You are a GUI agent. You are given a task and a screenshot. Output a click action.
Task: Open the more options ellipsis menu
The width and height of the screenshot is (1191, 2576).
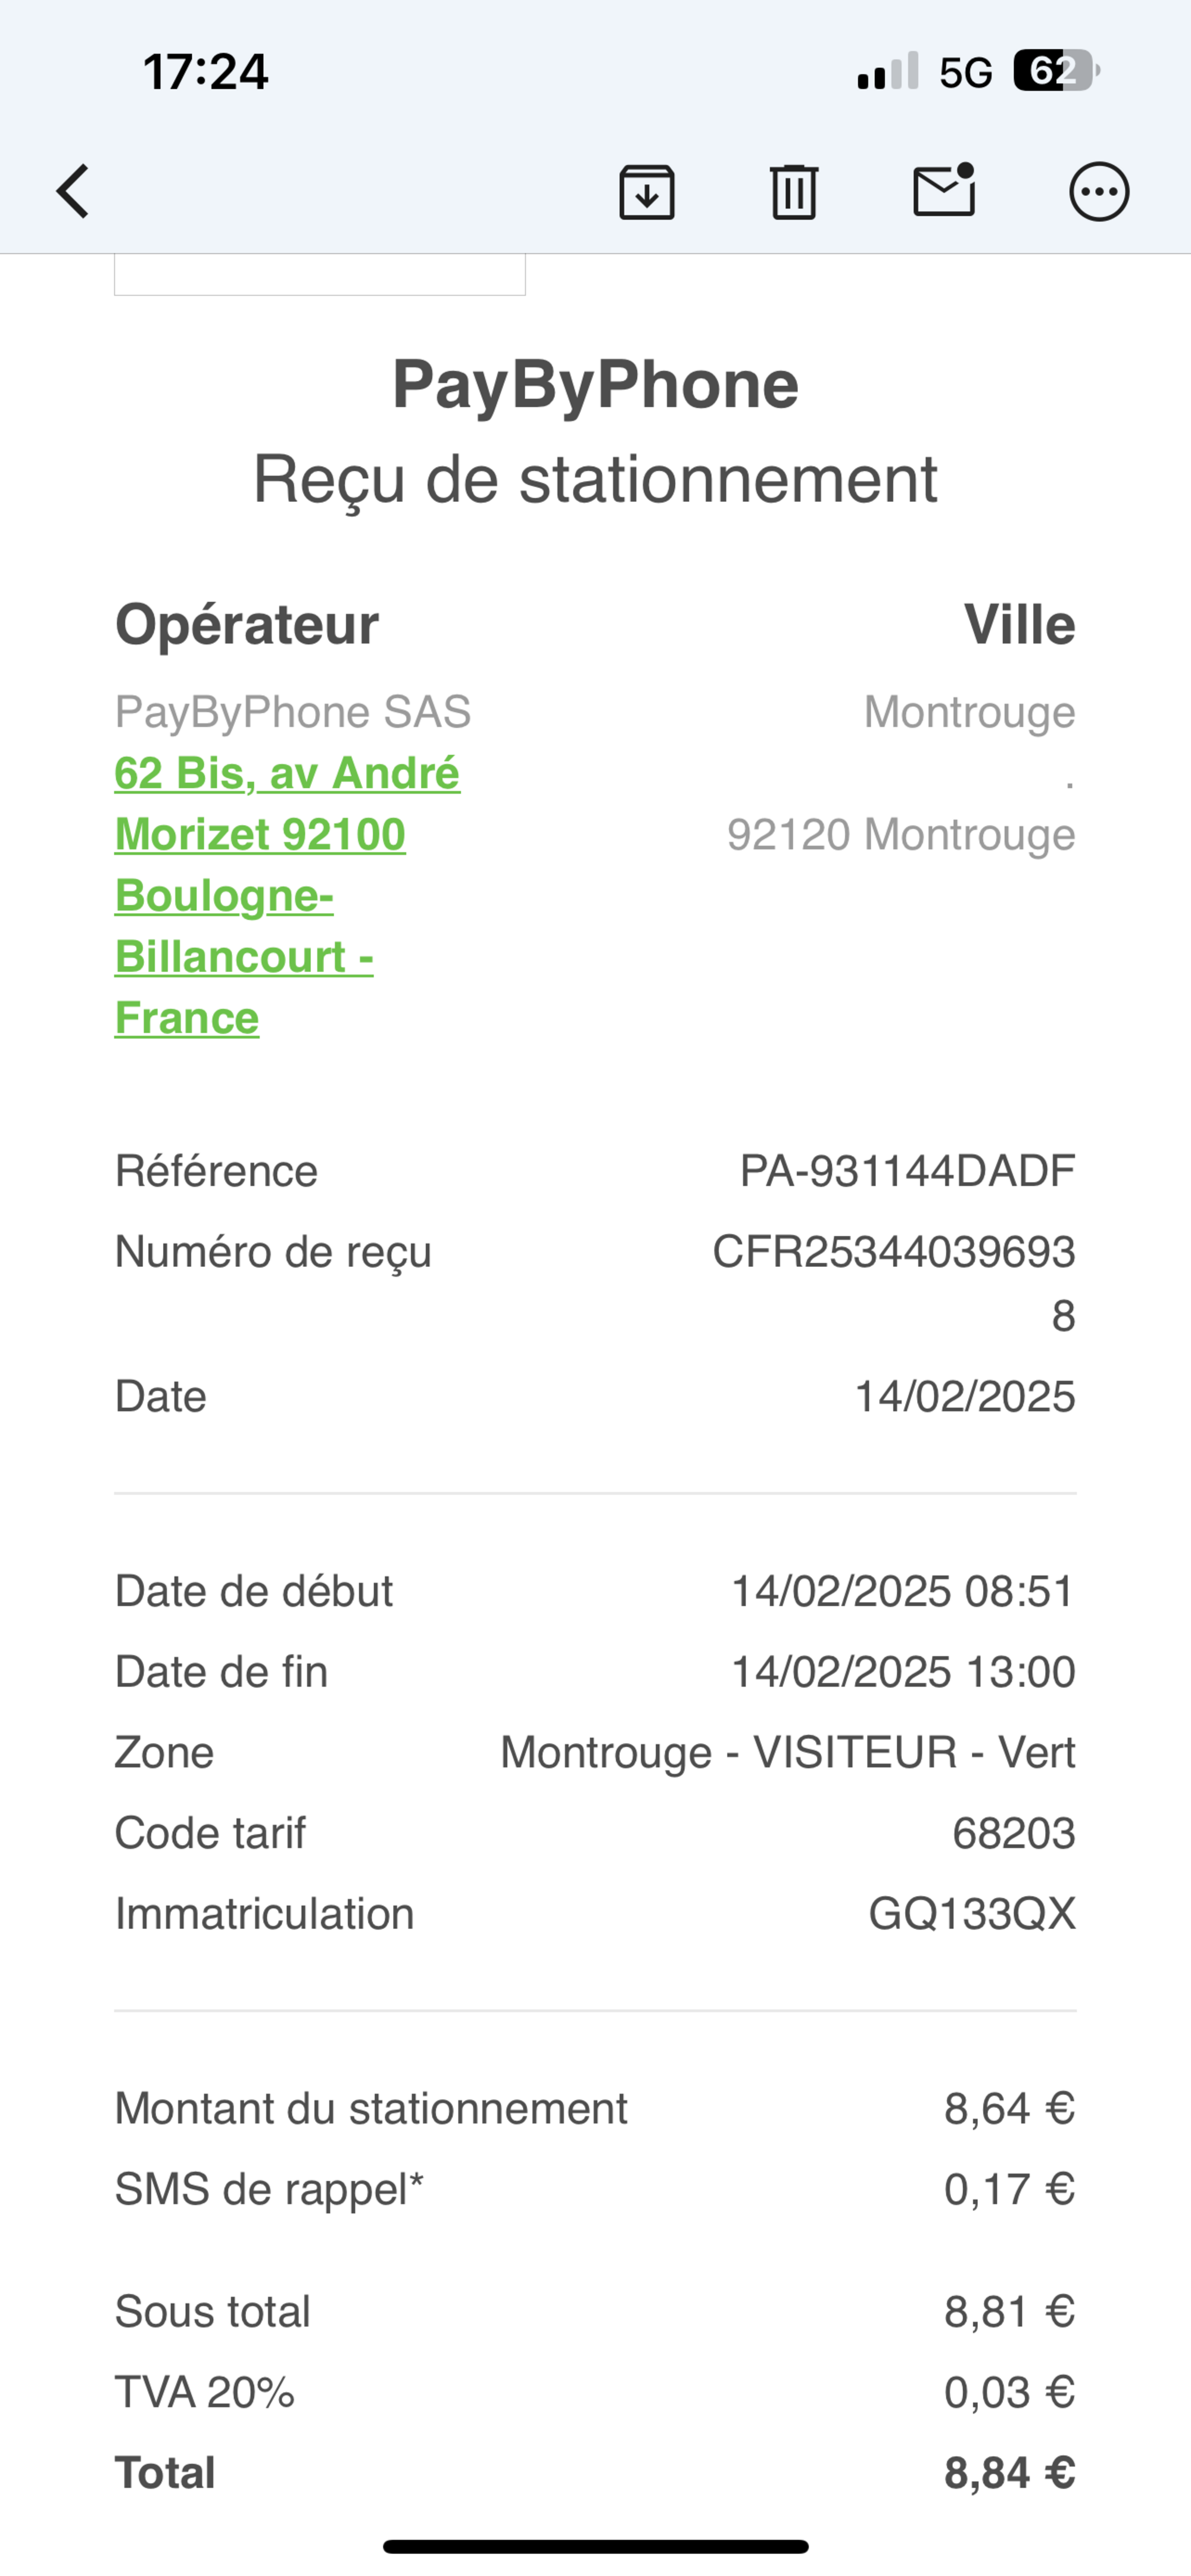coord(1099,191)
